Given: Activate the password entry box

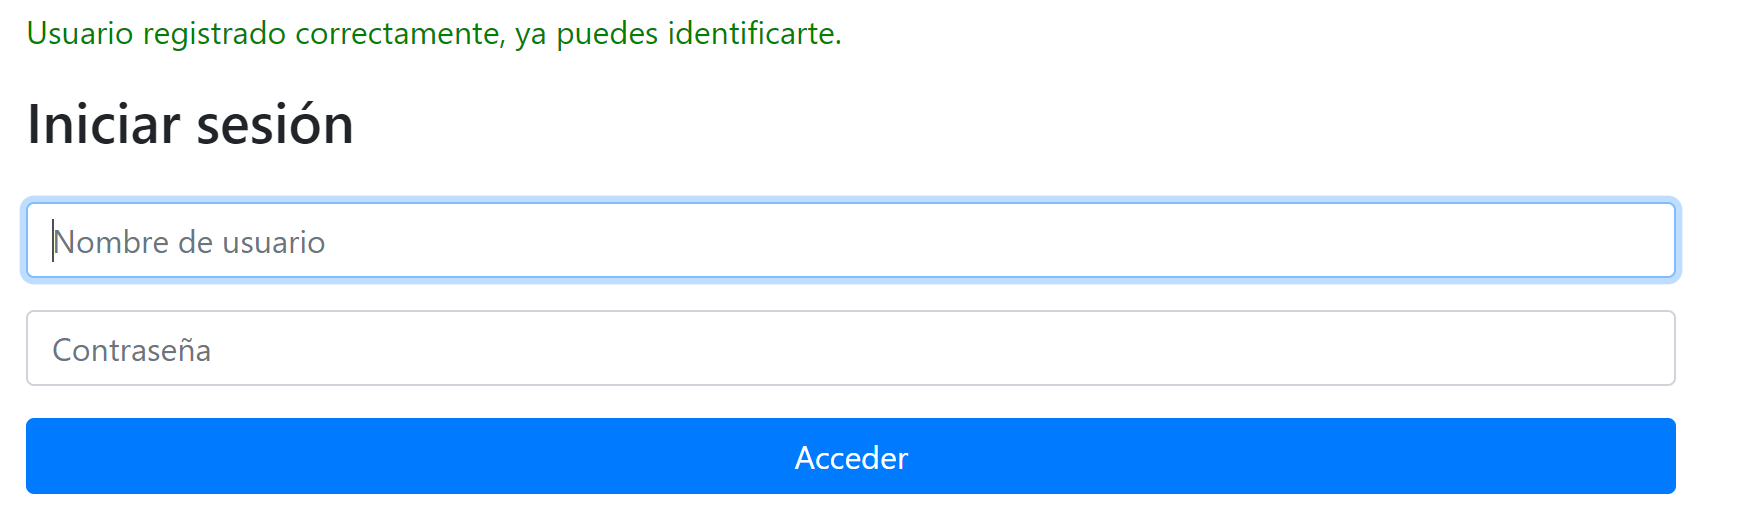Looking at the screenshot, I should [850, 348].
